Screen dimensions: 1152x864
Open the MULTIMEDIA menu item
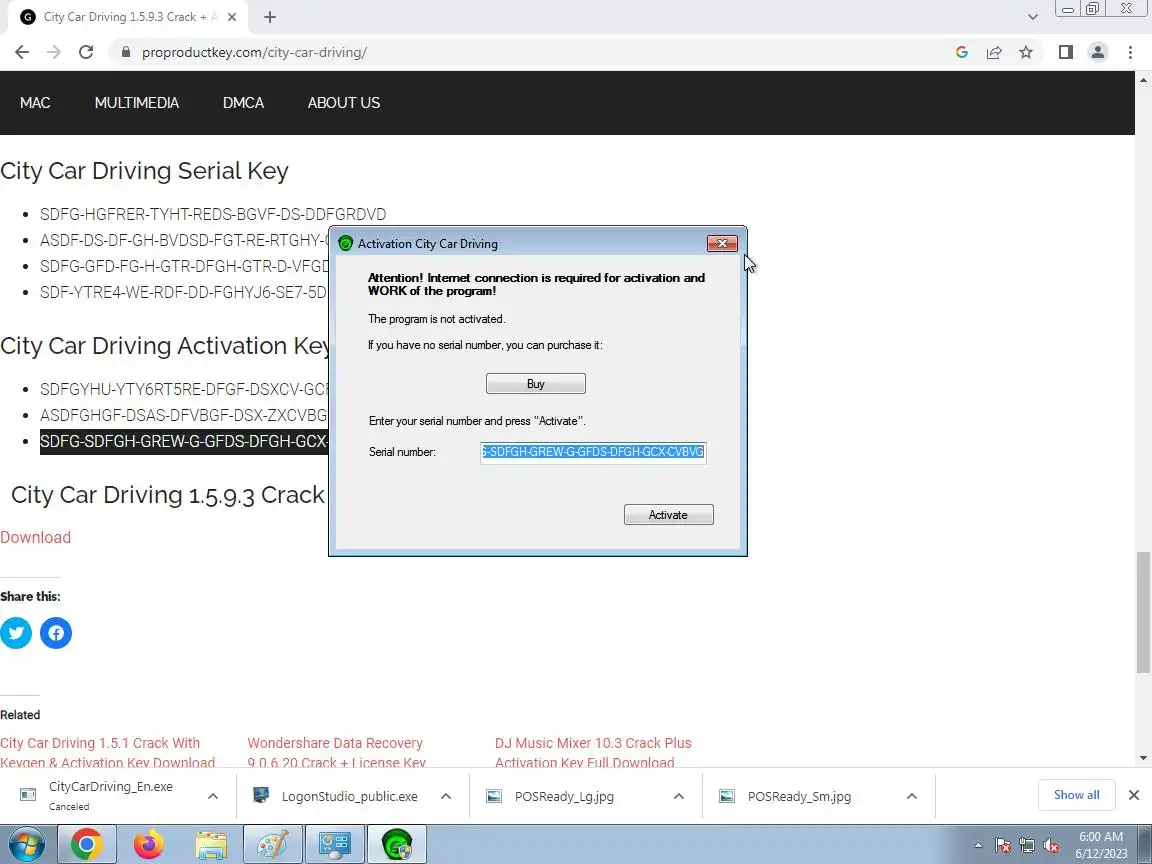(x=137, y=103)
